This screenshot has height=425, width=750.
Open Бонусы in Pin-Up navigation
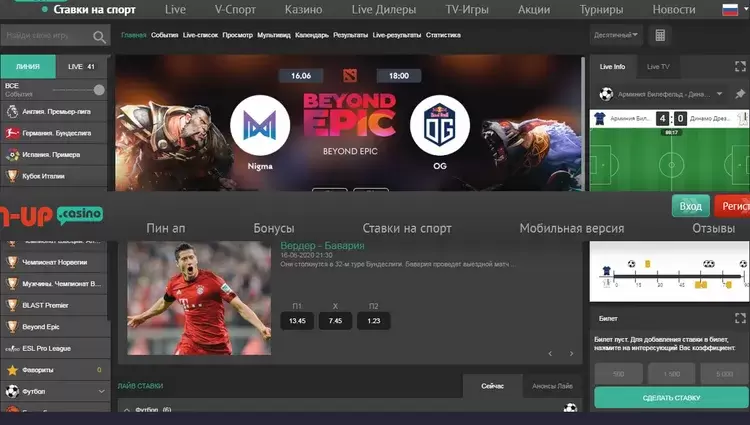274,229
